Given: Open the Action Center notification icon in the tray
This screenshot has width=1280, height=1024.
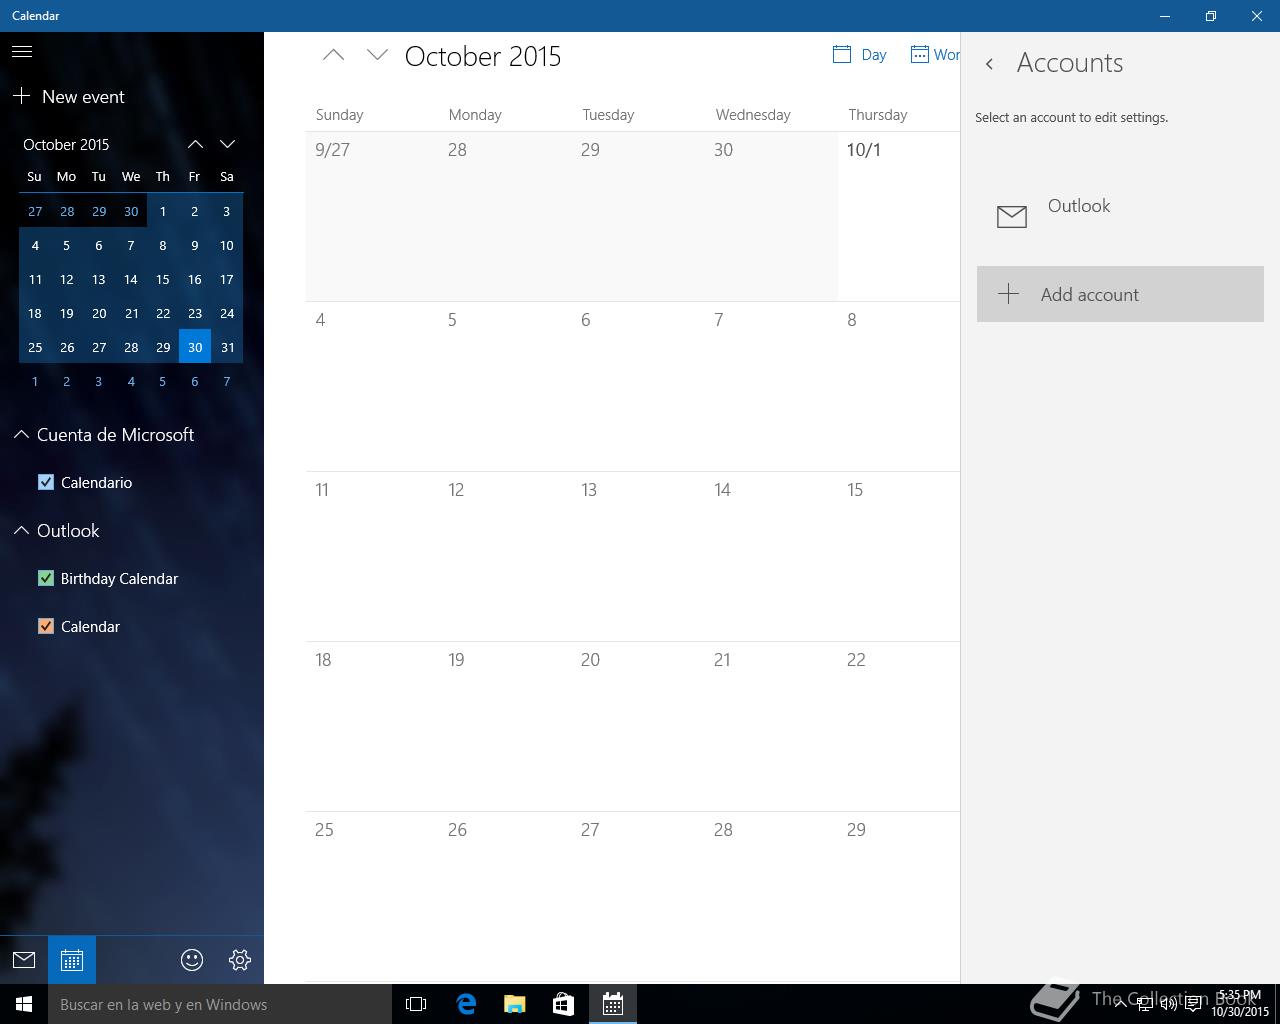Looking at the screenshot, I should coord(1193,1004).
